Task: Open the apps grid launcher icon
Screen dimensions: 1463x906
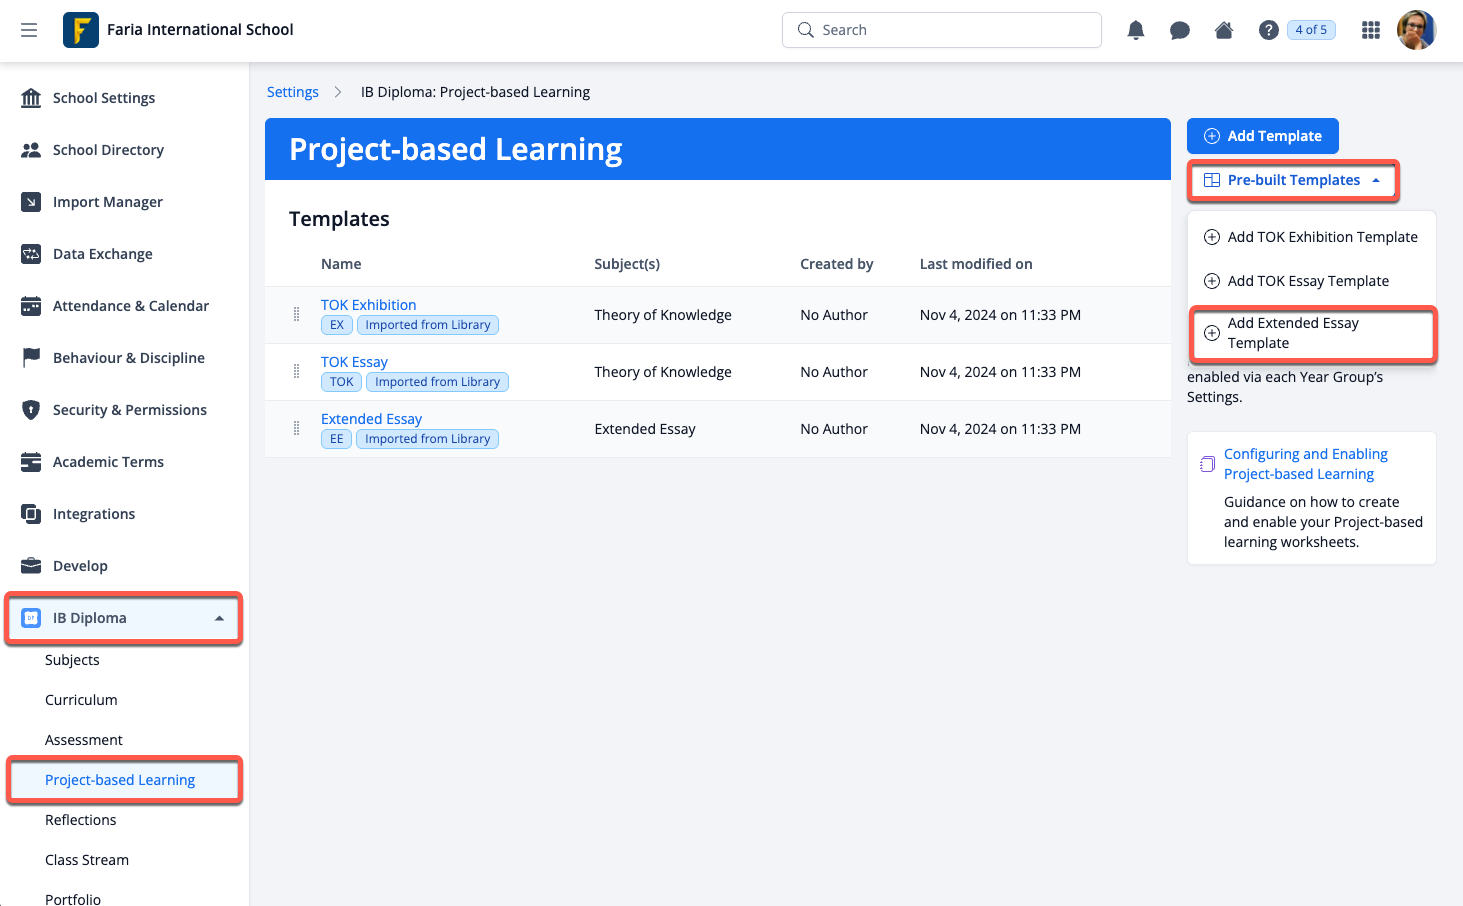Action: click(x=1370, y=30)
